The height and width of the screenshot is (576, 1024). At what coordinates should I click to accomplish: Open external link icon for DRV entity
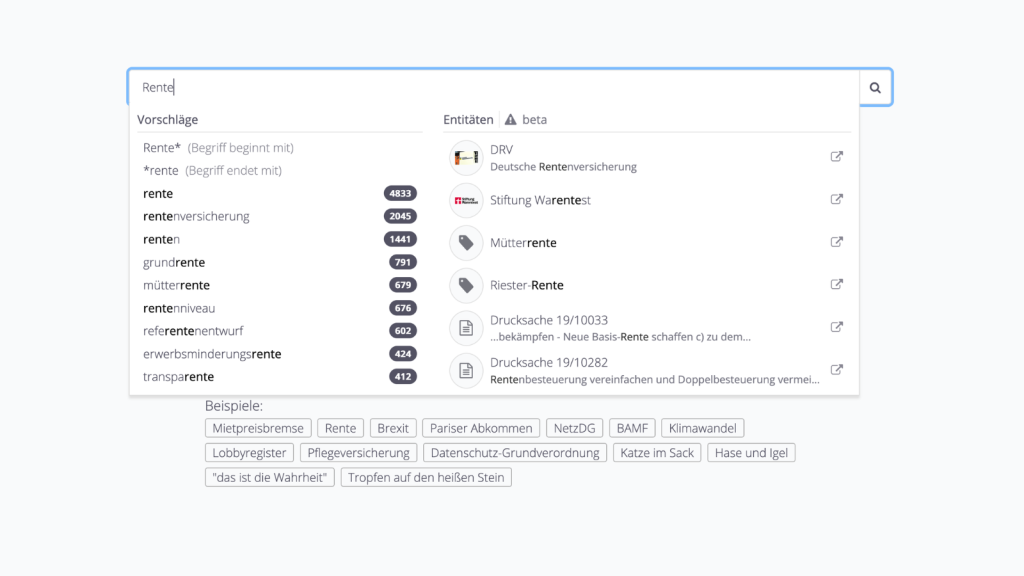[x=837, y=157]
